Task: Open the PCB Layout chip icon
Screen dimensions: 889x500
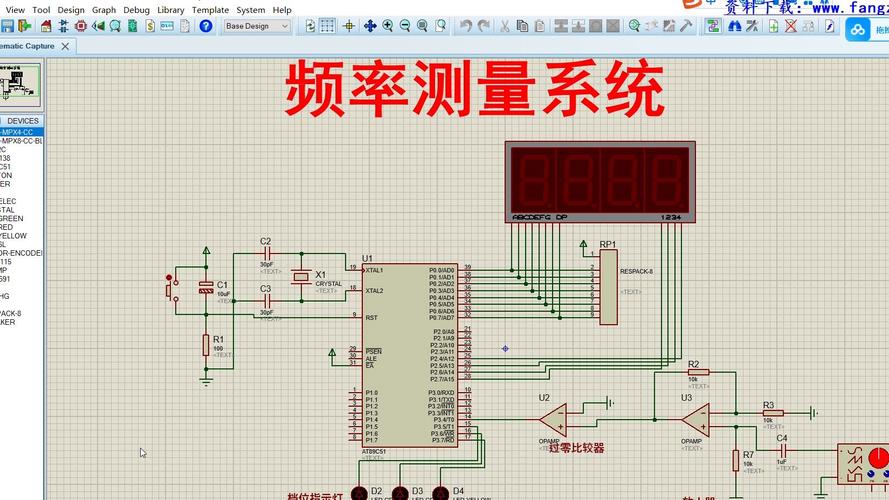Action: [81, 26]
